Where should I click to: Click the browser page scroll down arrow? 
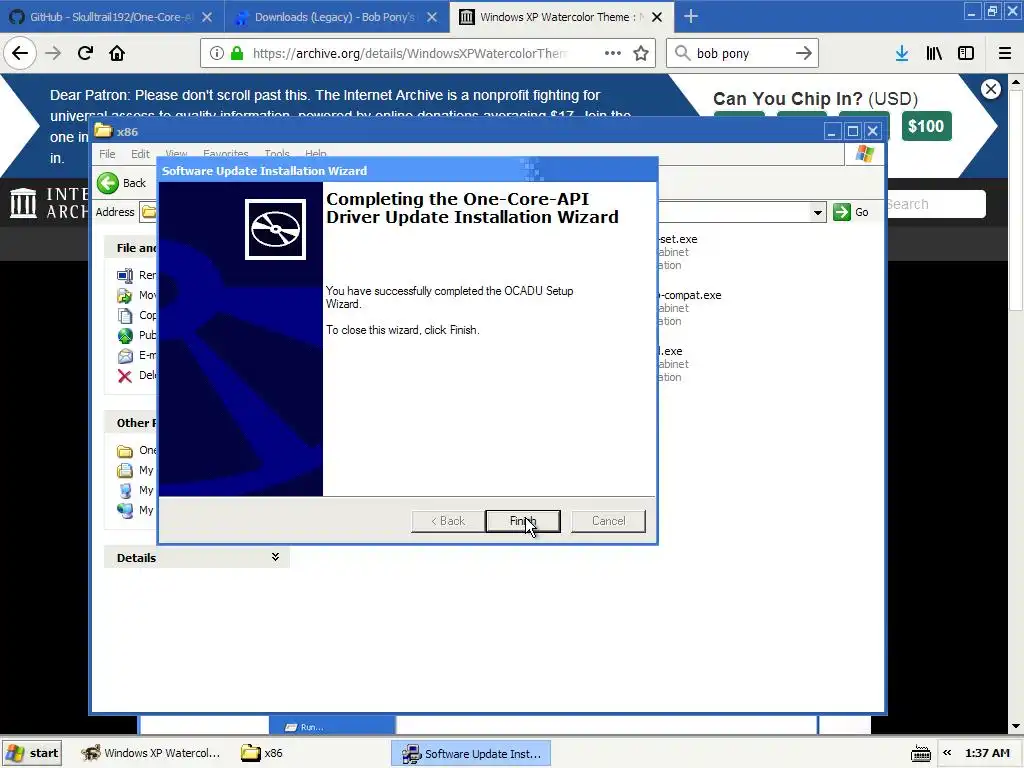click(1016, 726)
